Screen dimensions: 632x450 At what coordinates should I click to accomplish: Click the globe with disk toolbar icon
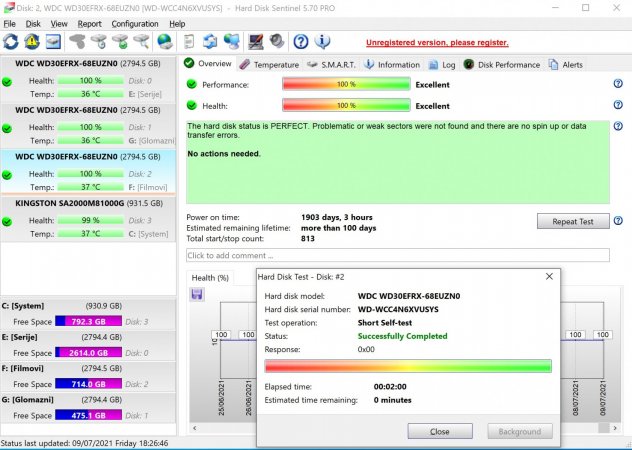tap(165, 42)
